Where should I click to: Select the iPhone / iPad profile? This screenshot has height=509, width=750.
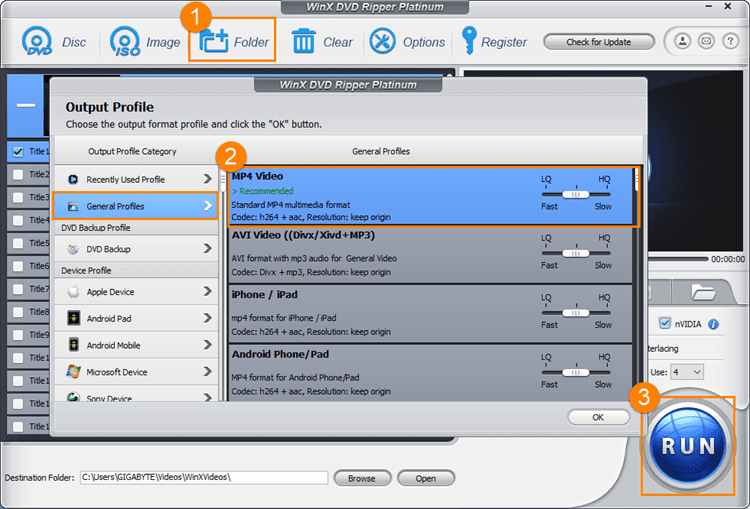click(x=430, y=314)
